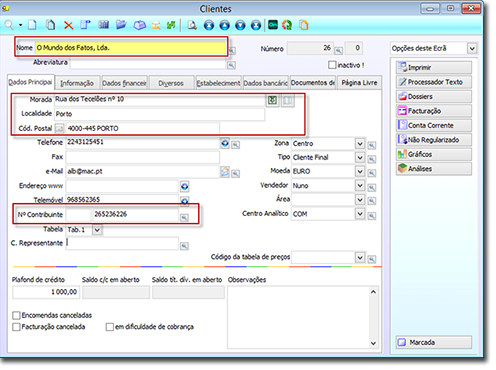
Task: Click the lookup icon beside Número field
Action: tap(339, 51)
